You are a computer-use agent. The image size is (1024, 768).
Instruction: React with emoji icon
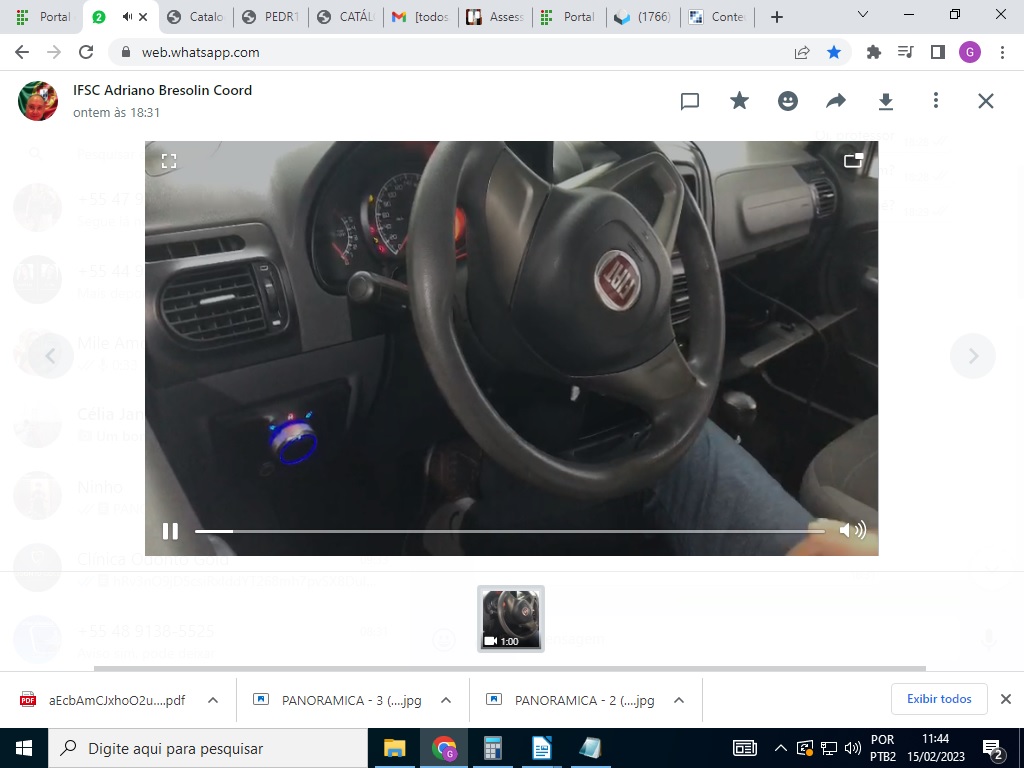pyautogui.click(x=788, y=101)
